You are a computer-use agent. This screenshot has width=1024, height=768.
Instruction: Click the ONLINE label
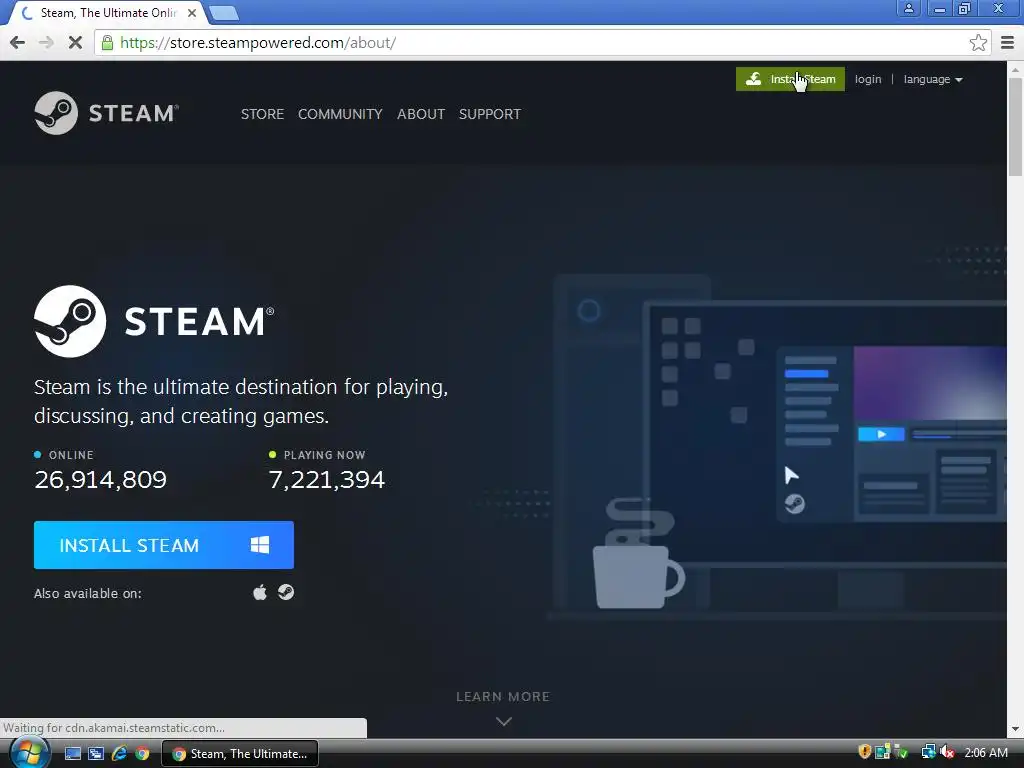coord(71,455)
